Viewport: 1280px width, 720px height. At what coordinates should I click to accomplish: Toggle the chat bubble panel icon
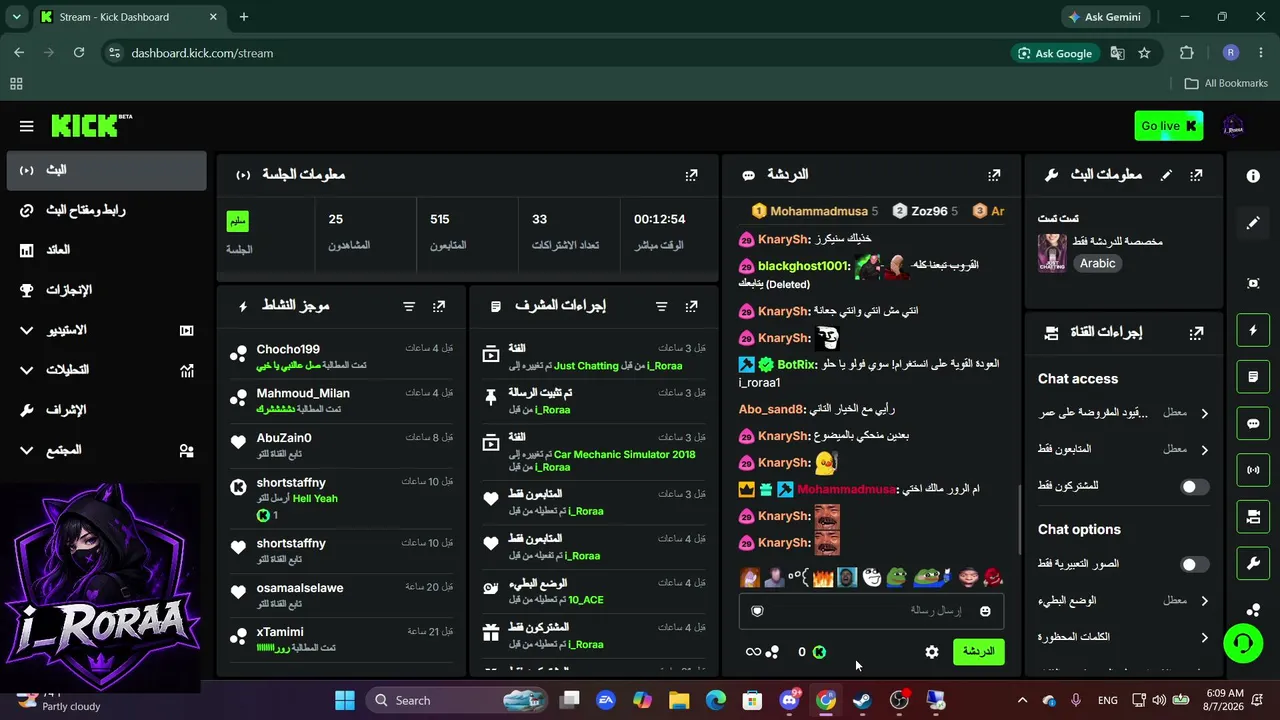coord(1253,423)
